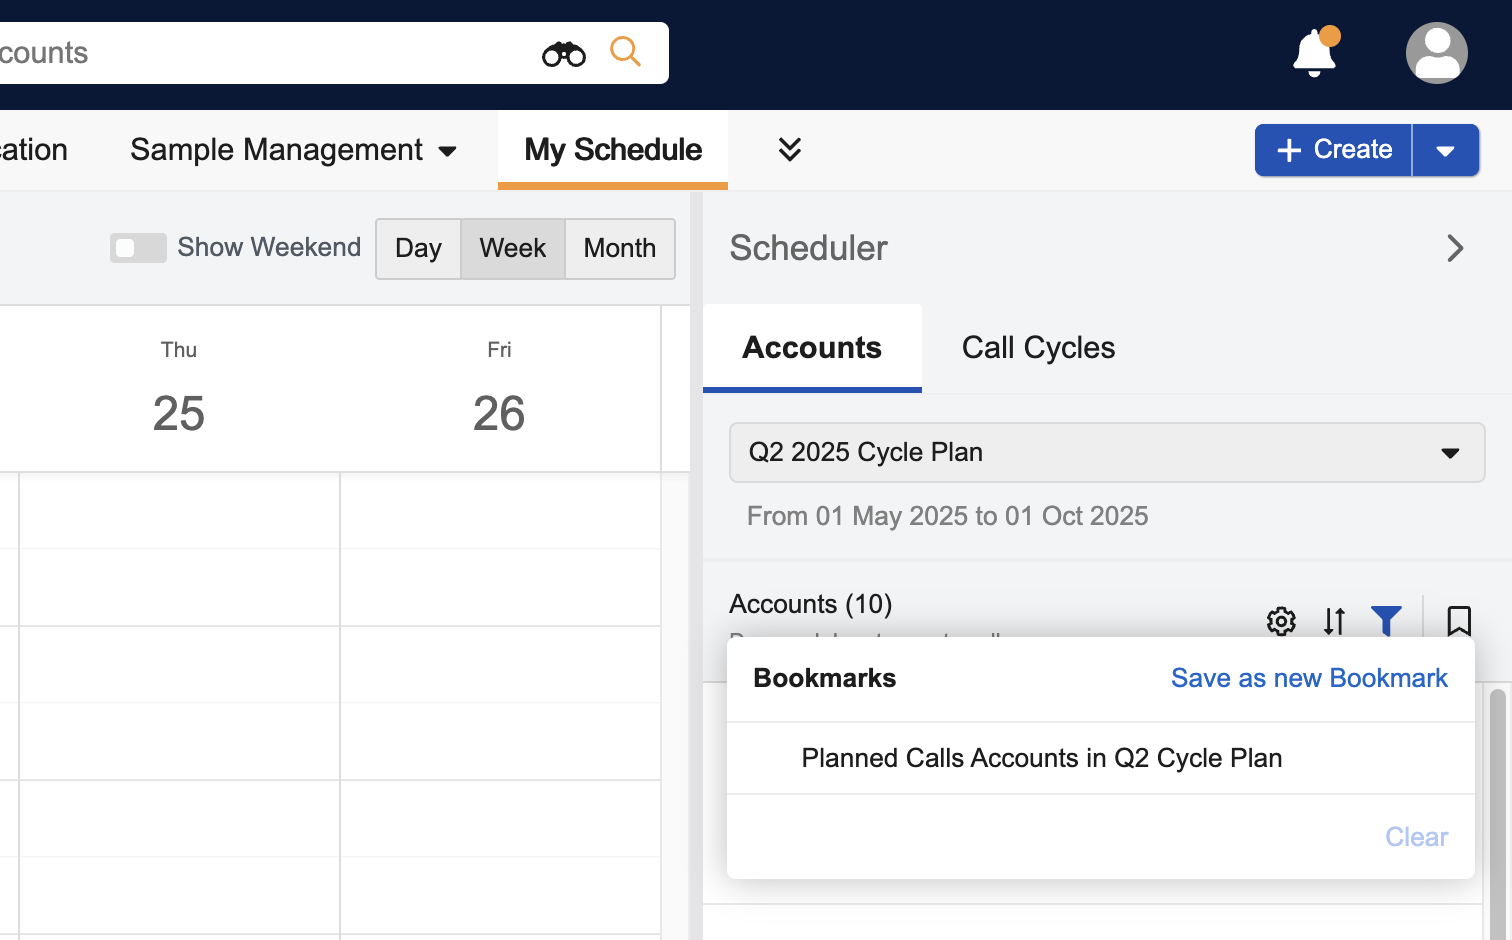This screenshot has height=940, width=1512.
Task: Switch to the Call Cycles tab
Action: point(1038,348)
